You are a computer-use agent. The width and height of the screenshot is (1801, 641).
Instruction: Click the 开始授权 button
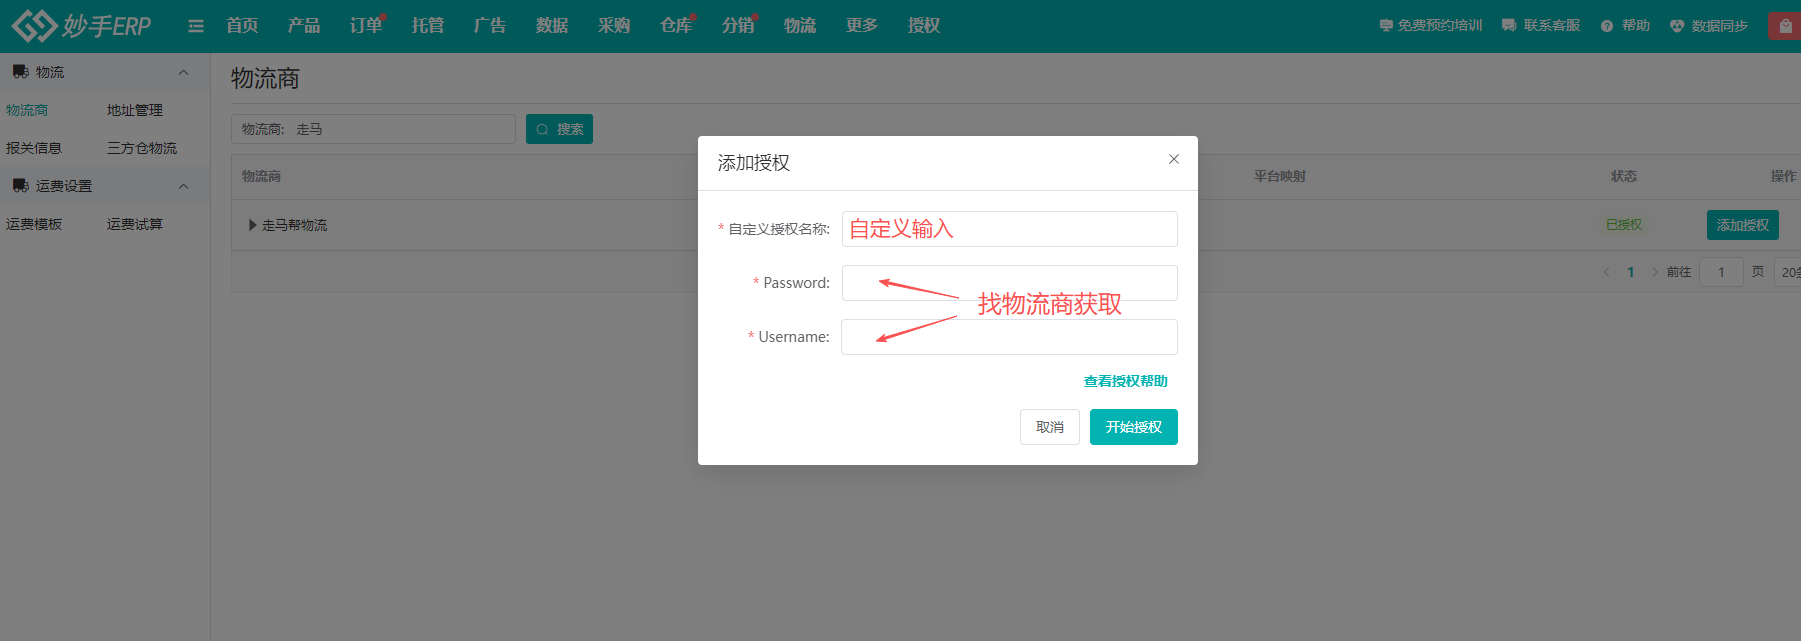[1134, 427]
